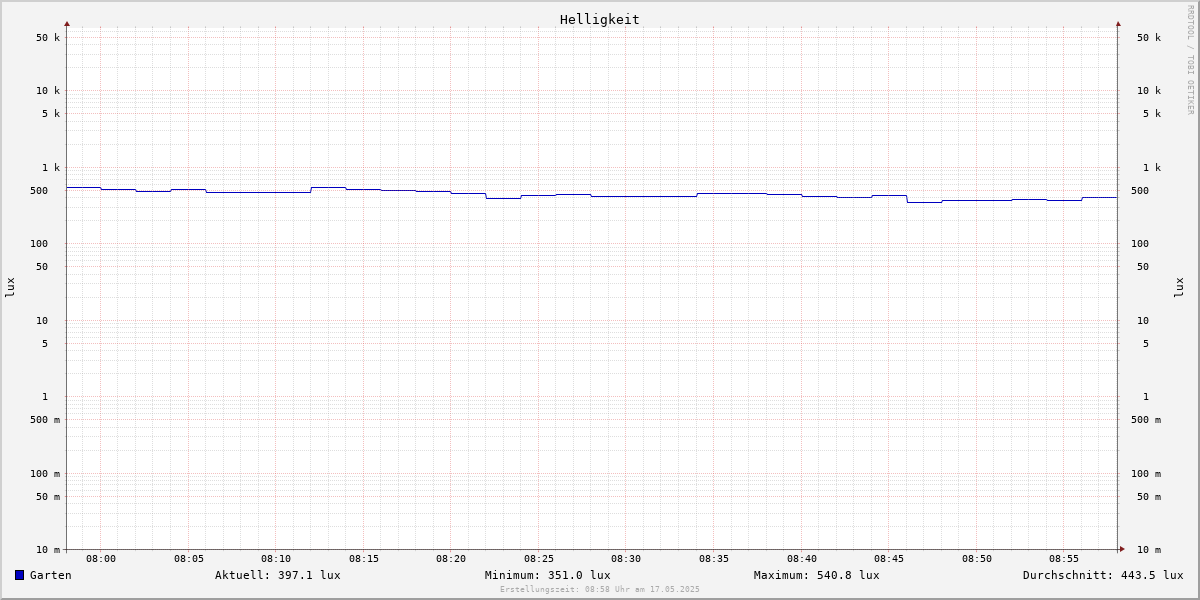Screen dimensions: 1200x600
Task: Click the 08:45 time axis label
Action: pyautogui.click(x=889, y=559)
